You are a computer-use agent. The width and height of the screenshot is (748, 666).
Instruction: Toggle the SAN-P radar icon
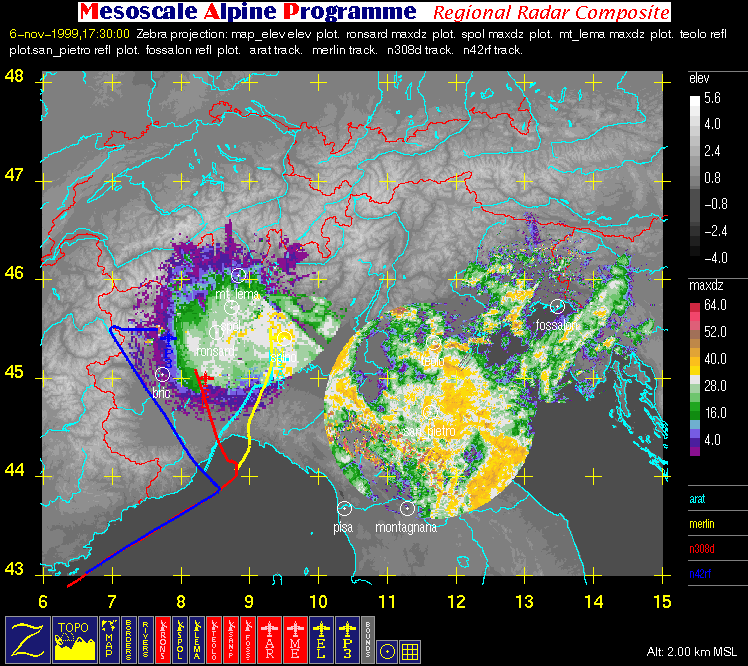[x=231, y=639]
